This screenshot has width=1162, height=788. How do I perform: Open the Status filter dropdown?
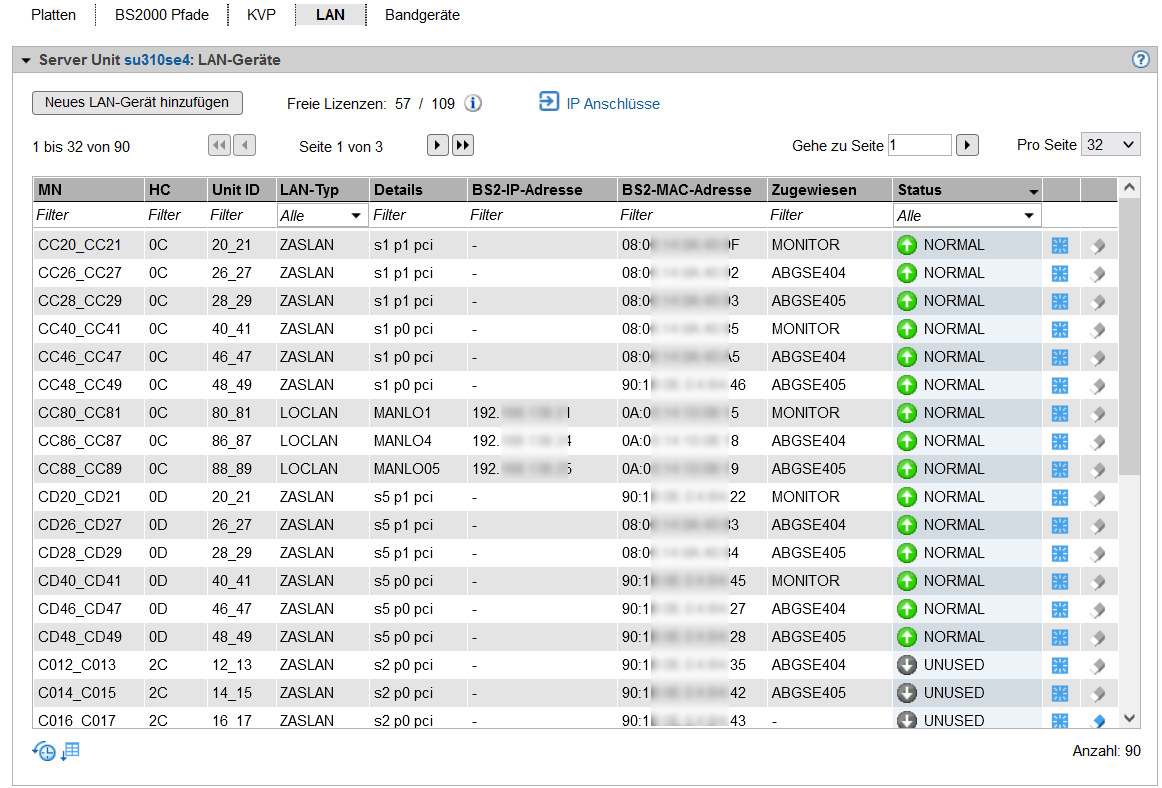click(x=967, y=216)
